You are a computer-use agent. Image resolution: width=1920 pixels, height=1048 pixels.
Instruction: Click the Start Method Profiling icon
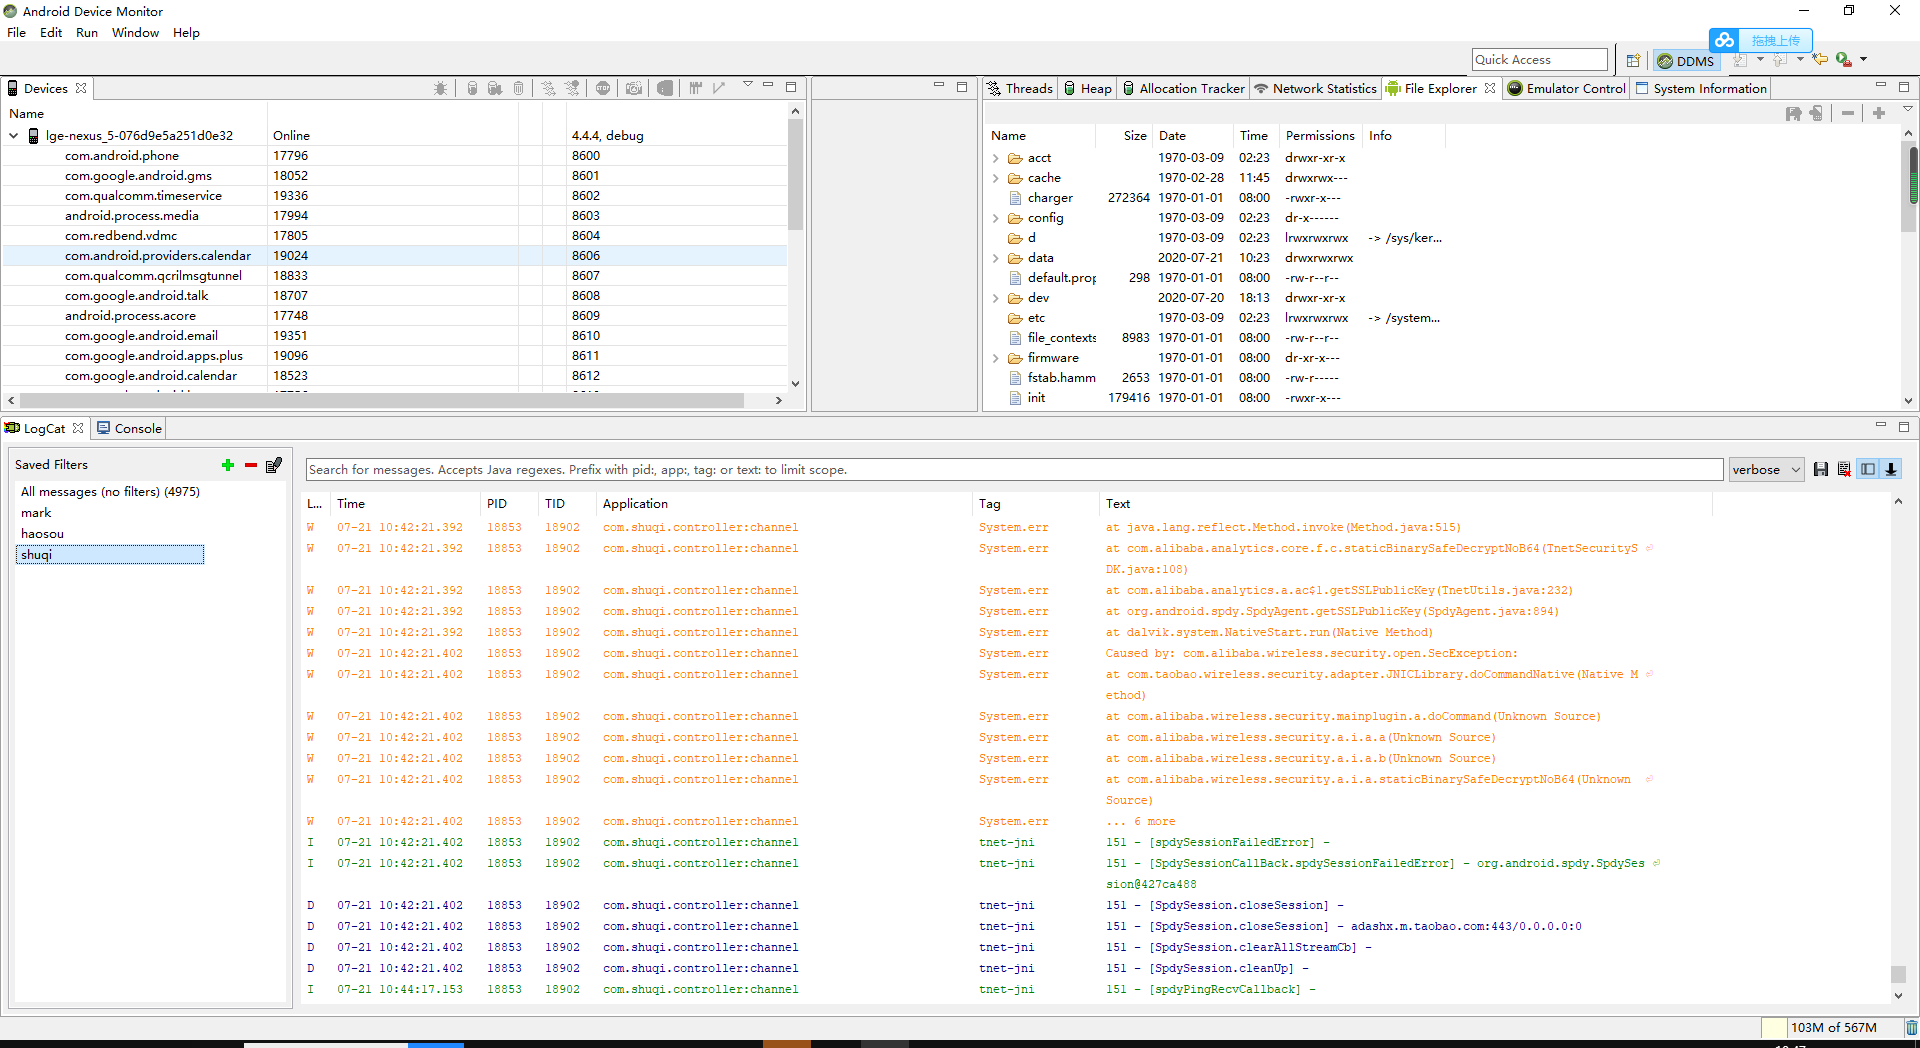click(x=572, y=88)
